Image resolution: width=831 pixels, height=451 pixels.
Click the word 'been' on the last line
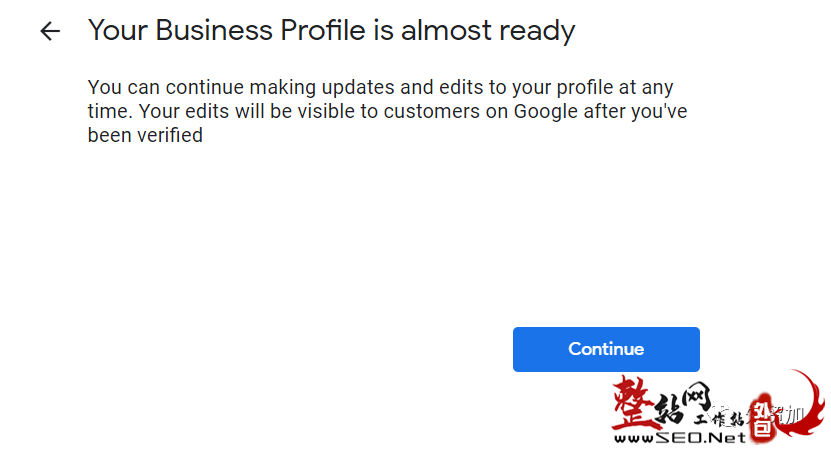tap(110, 135)
